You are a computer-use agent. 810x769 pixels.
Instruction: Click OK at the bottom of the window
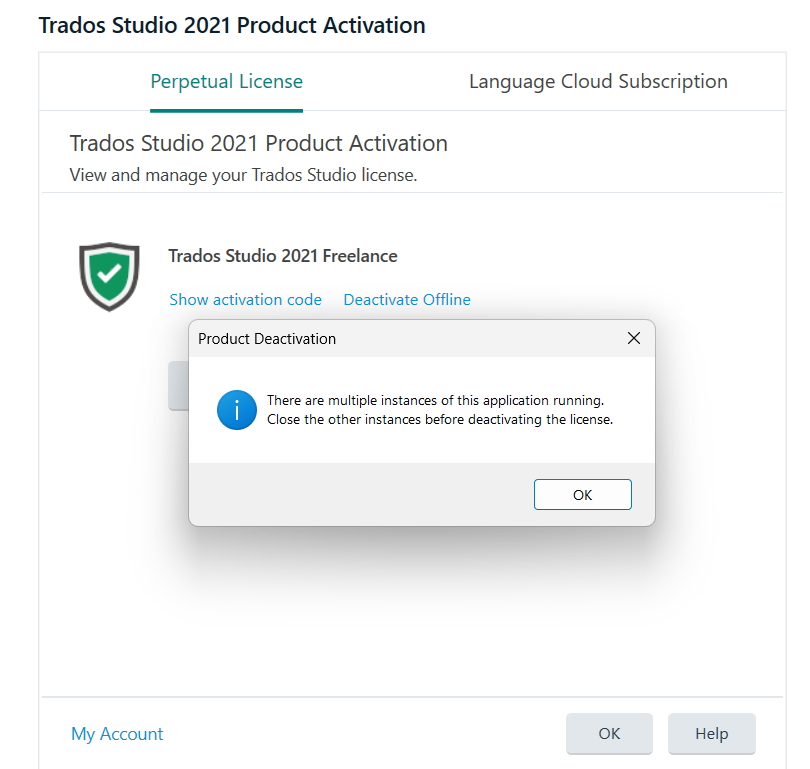pos(609,733)
